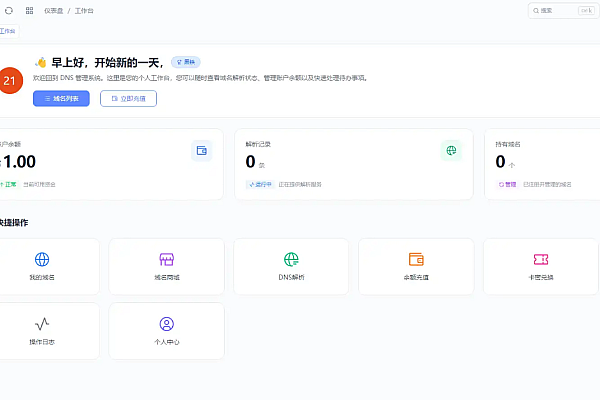The image size is (600, 400).
Task: Click the small blue tag after the greeting
Action: (x=186, y=62)
